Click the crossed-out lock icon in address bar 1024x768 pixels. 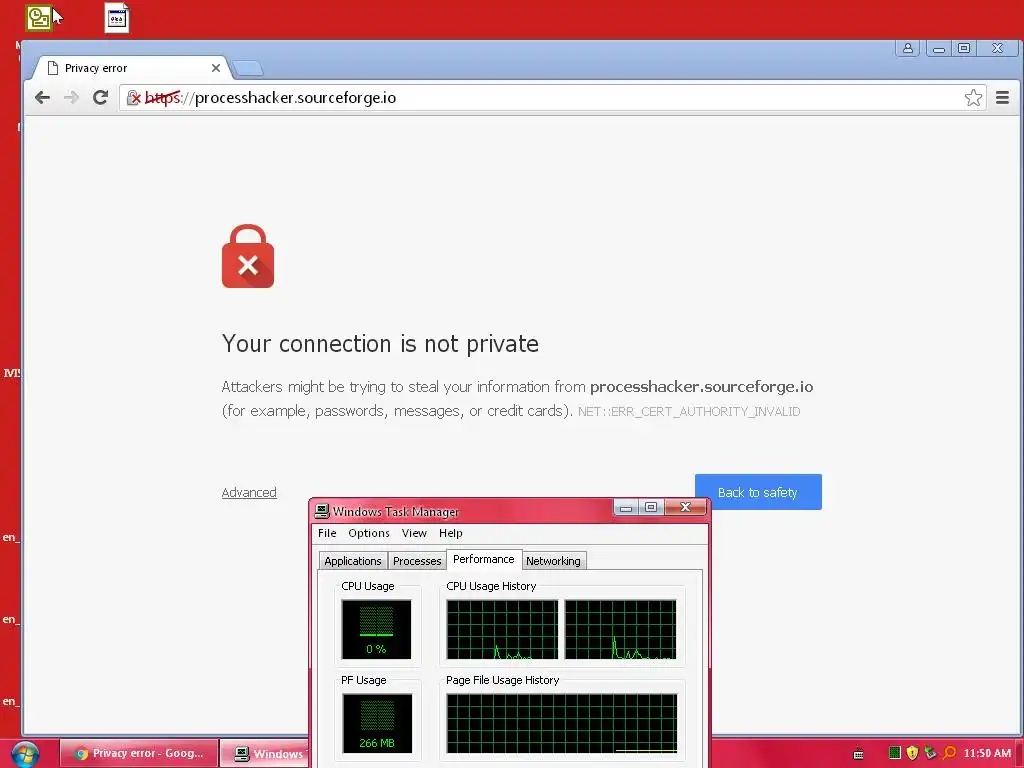[134, 98]
